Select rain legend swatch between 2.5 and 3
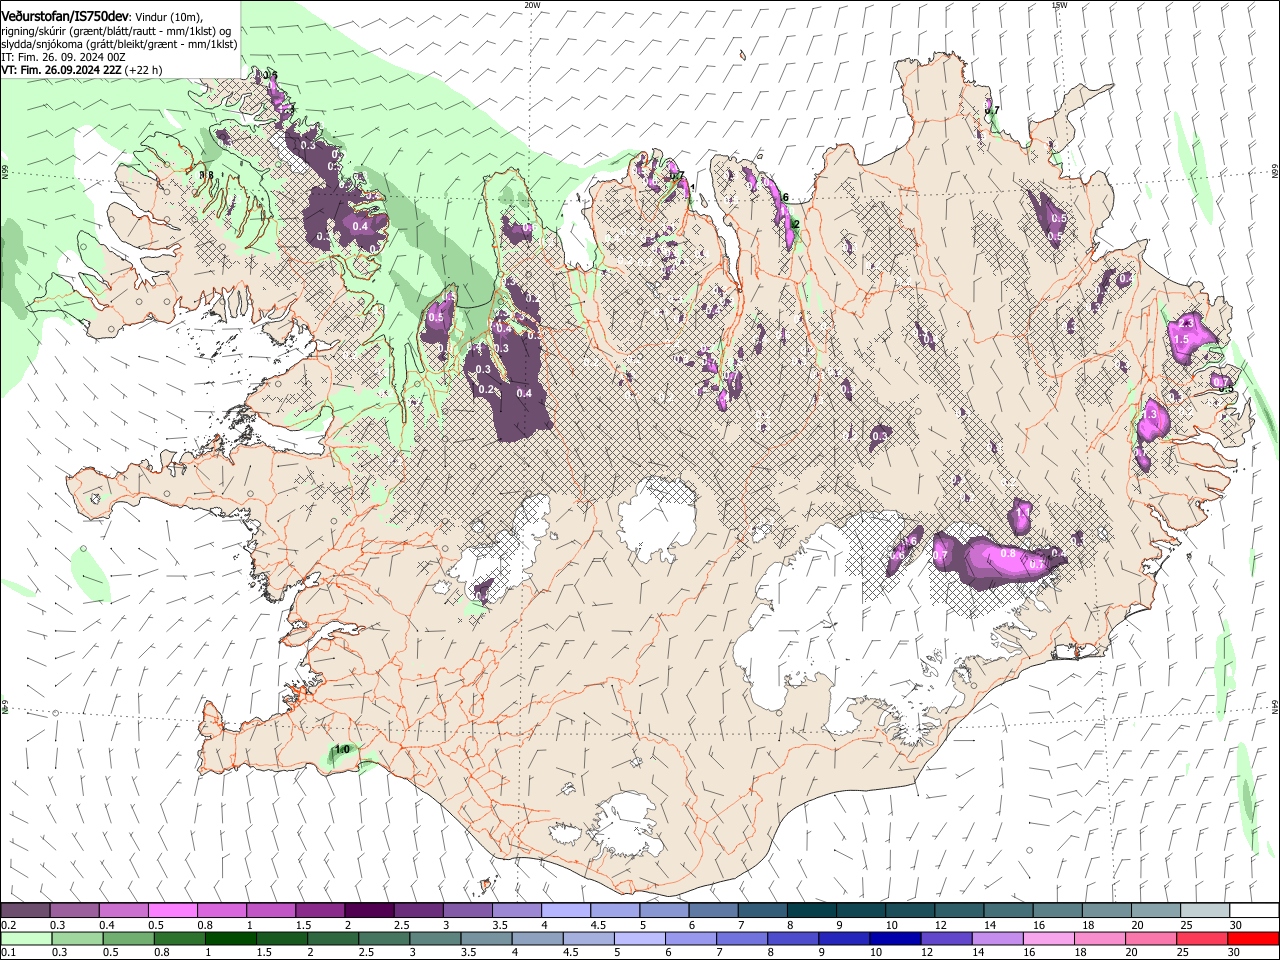This screenshot has height=960, width=1280. tap(384, 938)
